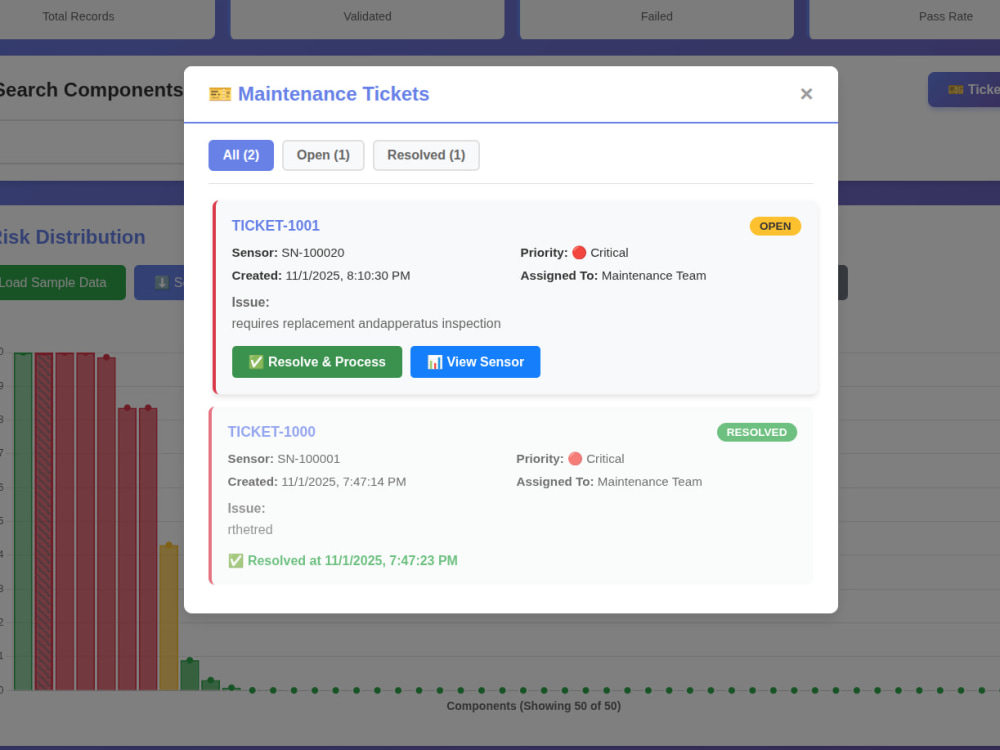Click View Sensor for TICKET-1001
This screenshot has height=750, width=1000.
[475, 362]
